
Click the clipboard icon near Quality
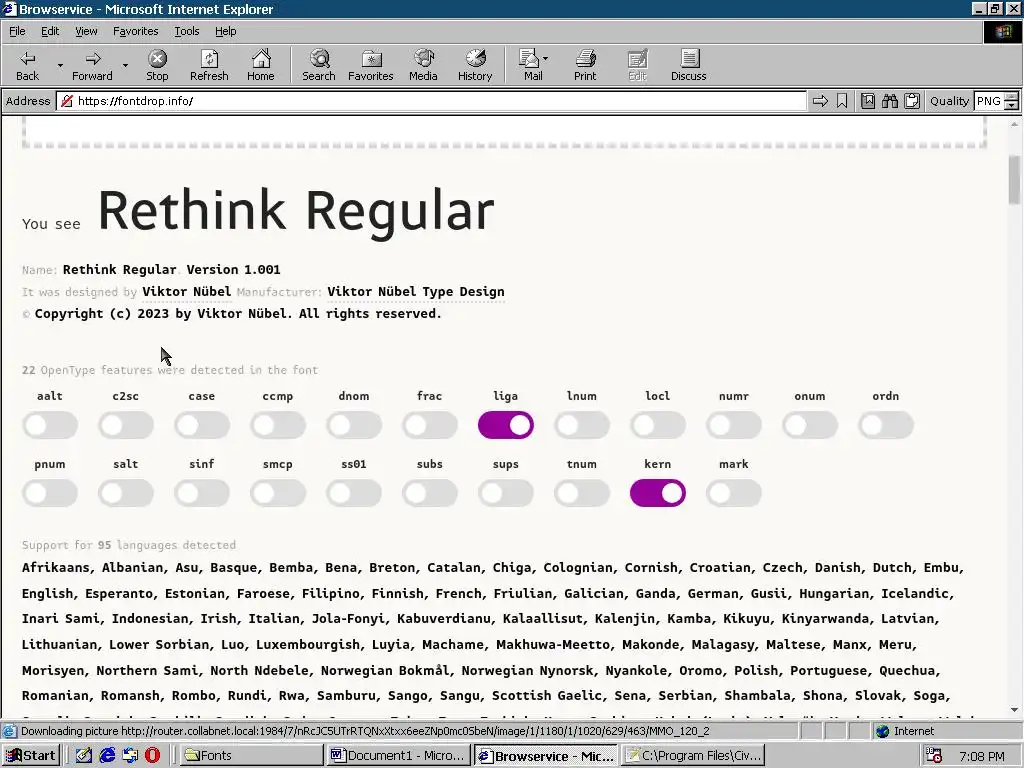912,101
